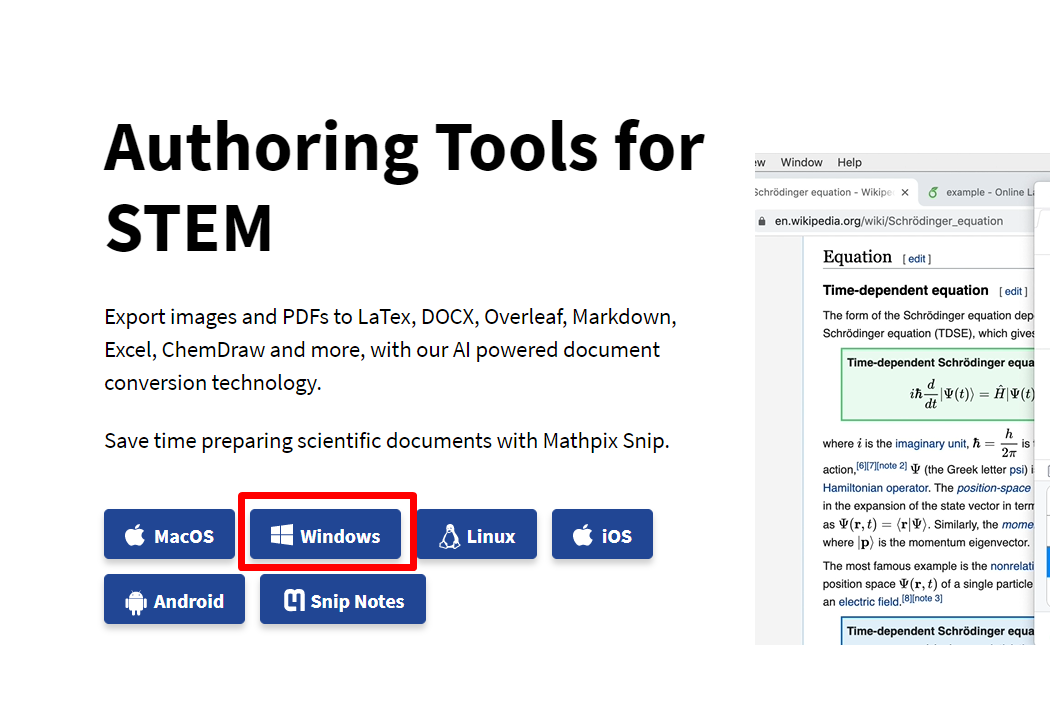Click edit link beside Time-dependent equation
Screen dimensions: 1050x701
[1013, 291]
